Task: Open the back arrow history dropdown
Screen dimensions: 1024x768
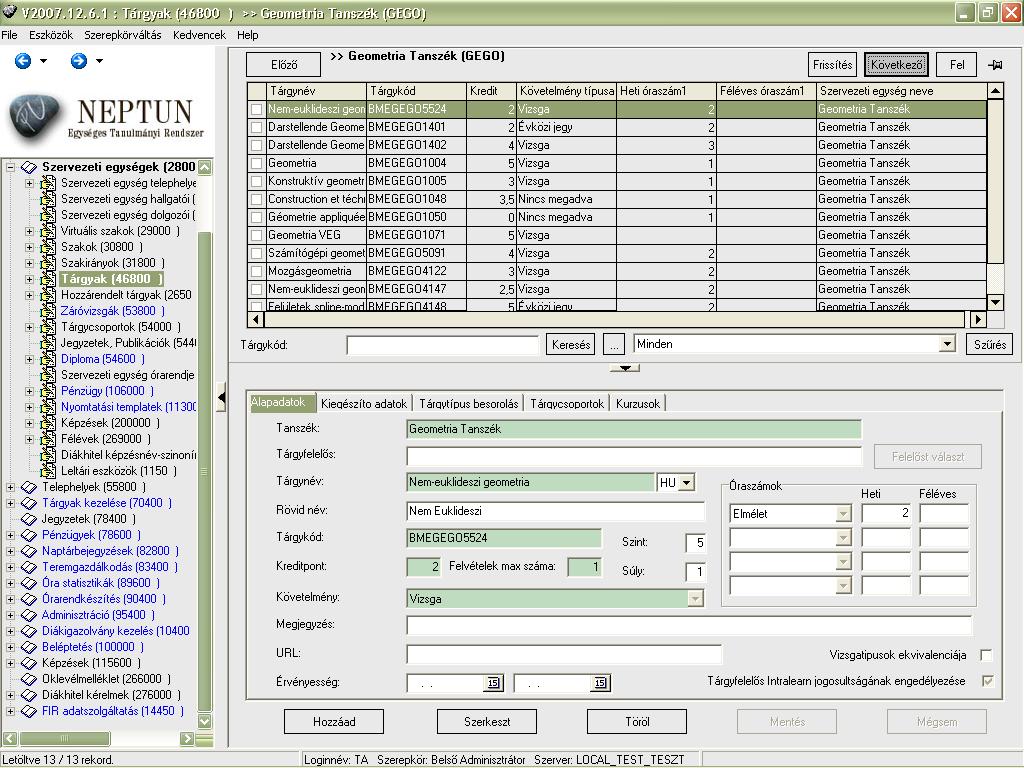Action: 43,61
